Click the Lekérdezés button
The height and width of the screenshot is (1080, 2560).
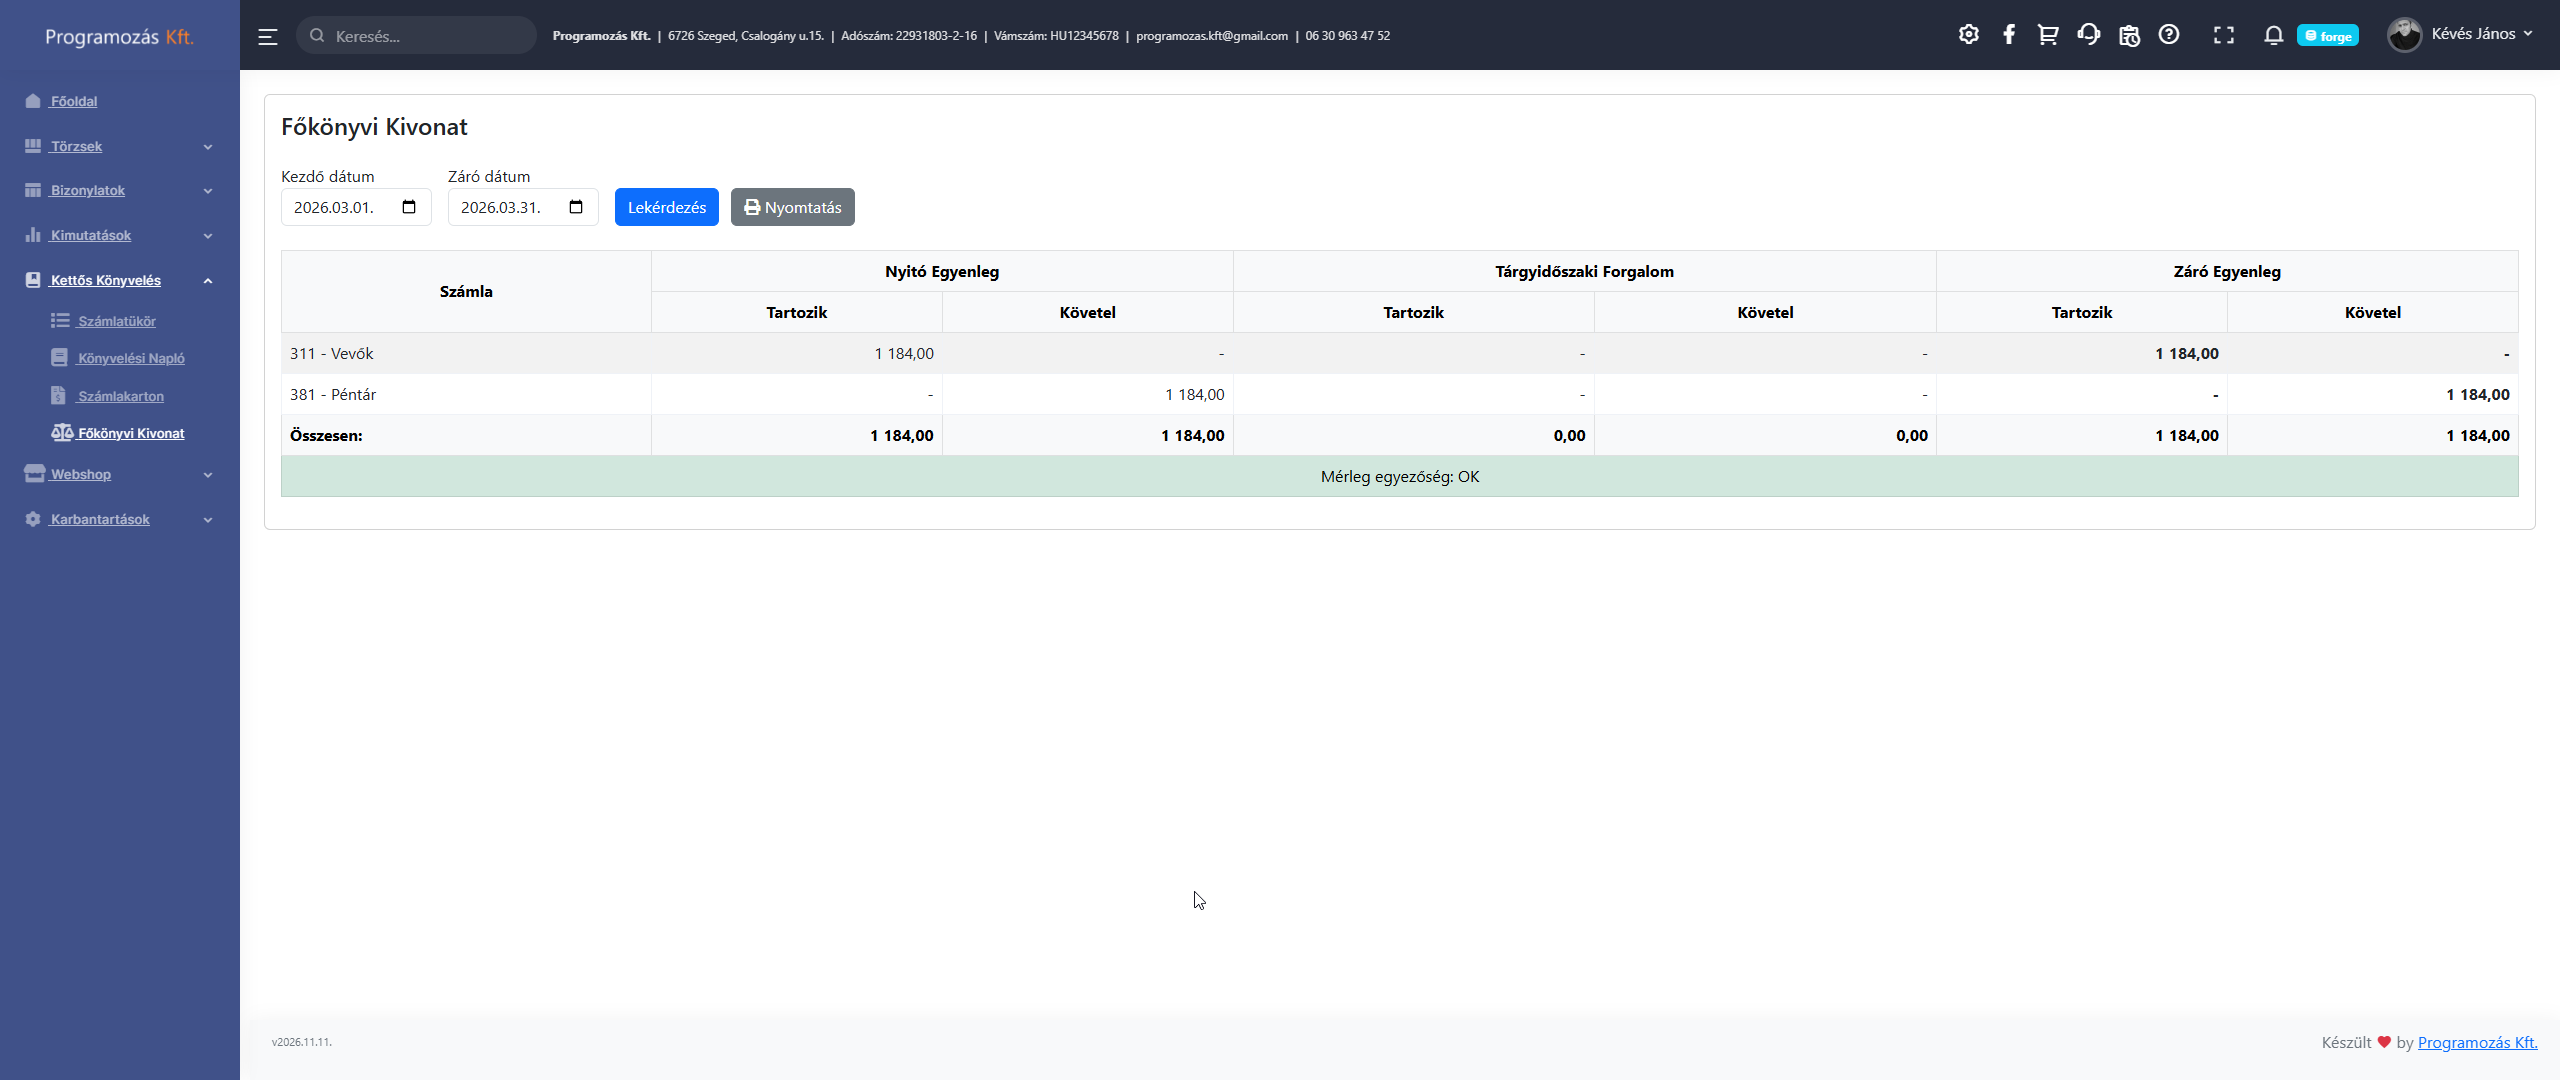(666, 207)
